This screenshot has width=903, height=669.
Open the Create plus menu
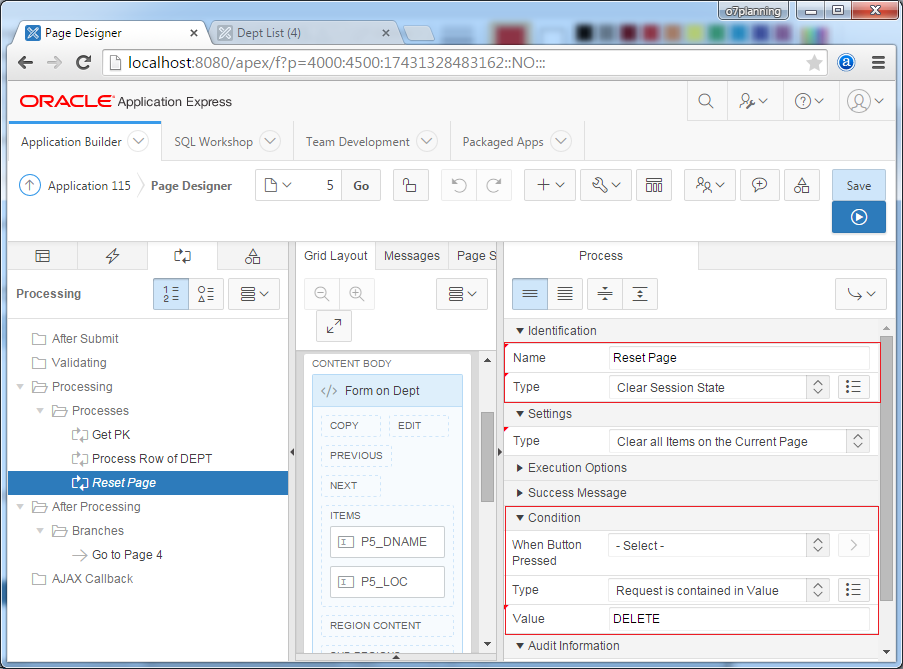pos(549,185)
